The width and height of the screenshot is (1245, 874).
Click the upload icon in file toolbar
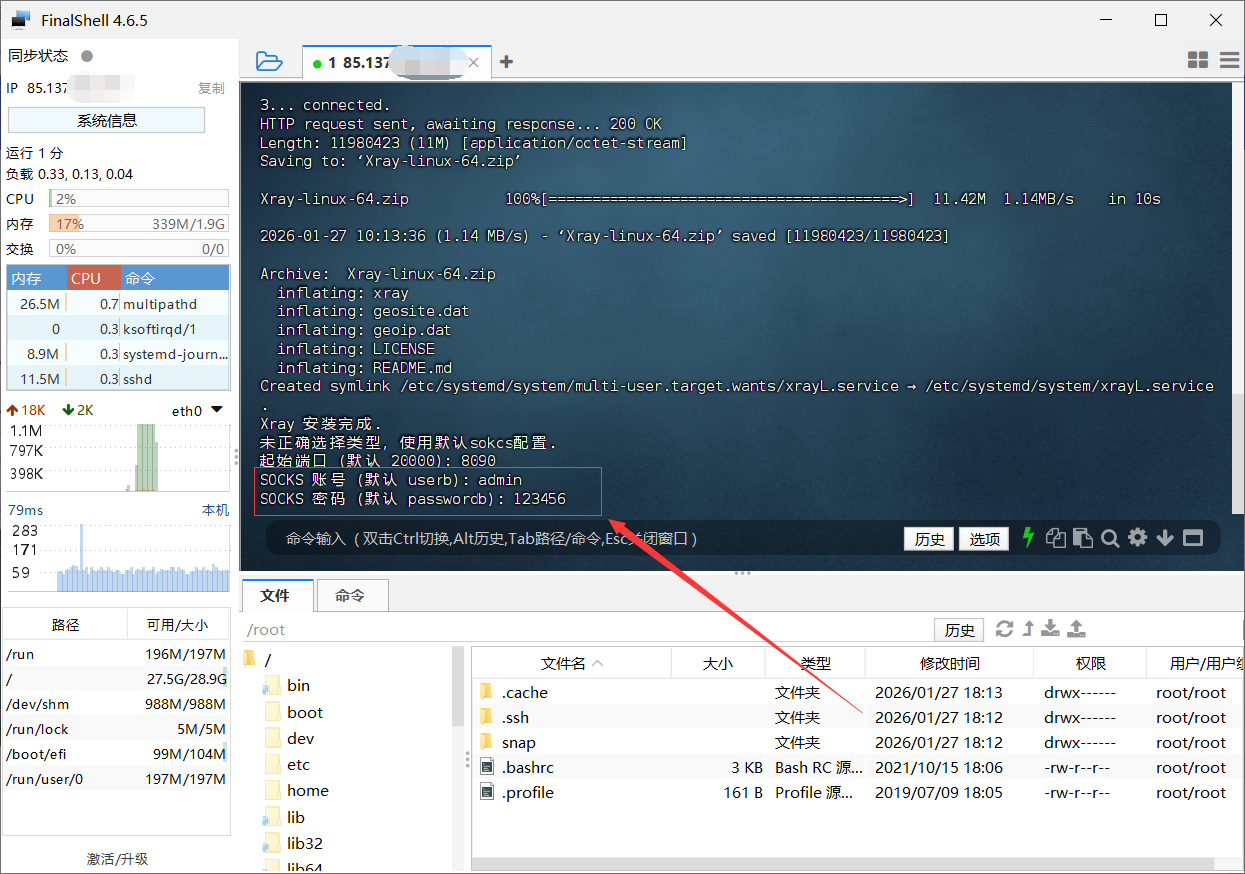tap(1076, 629)
